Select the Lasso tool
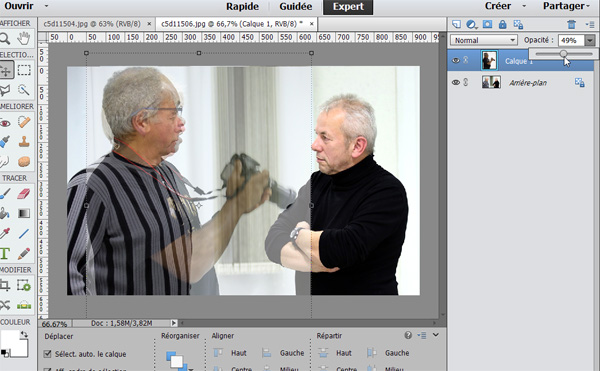Image resolution: width=600 pixels, height=371 pixels. pyautogui.click(x=5, y=90)
